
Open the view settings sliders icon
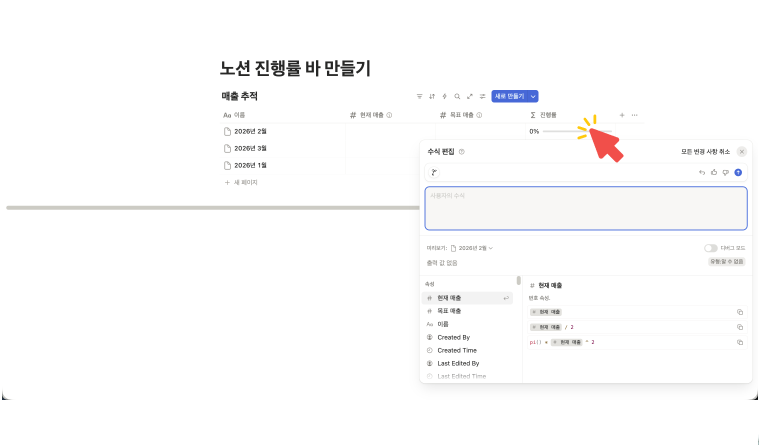pyautogui.click(x=482, y=96)
